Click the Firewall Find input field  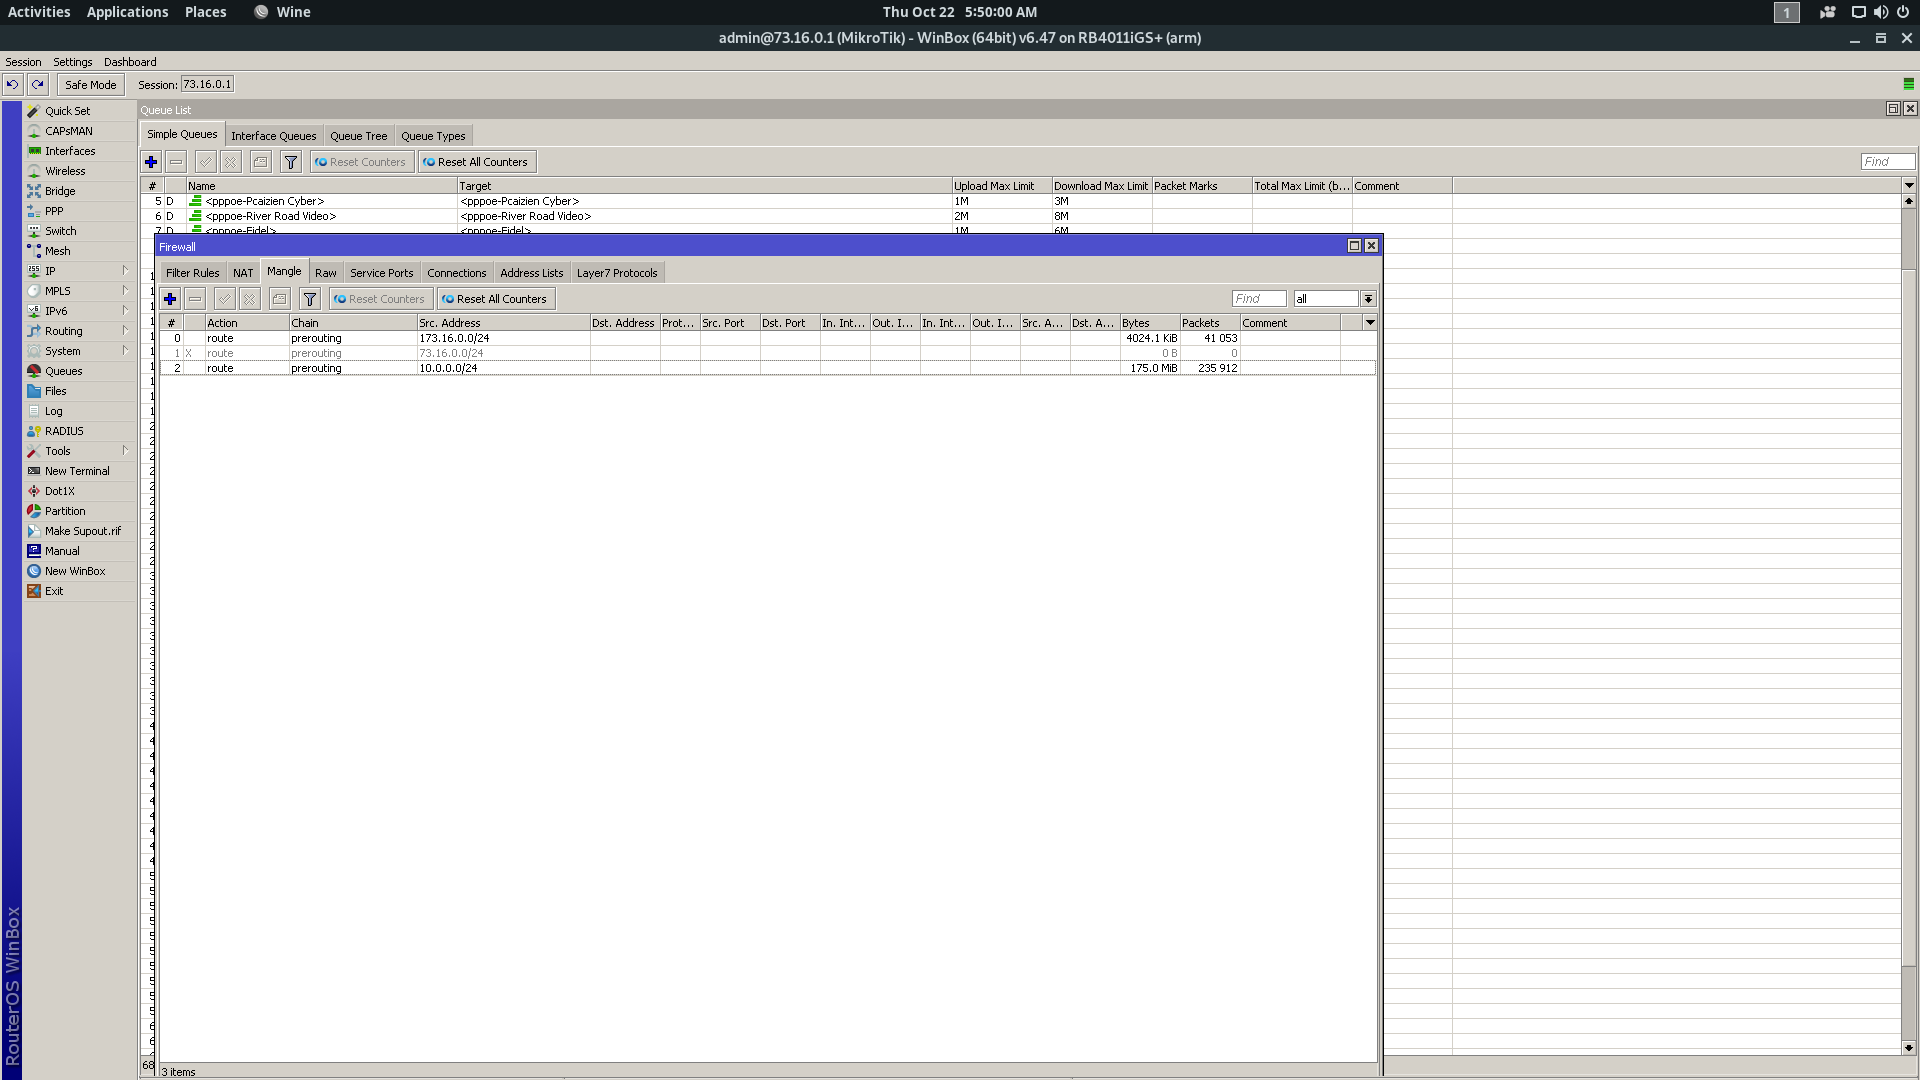click(1258, 299)
